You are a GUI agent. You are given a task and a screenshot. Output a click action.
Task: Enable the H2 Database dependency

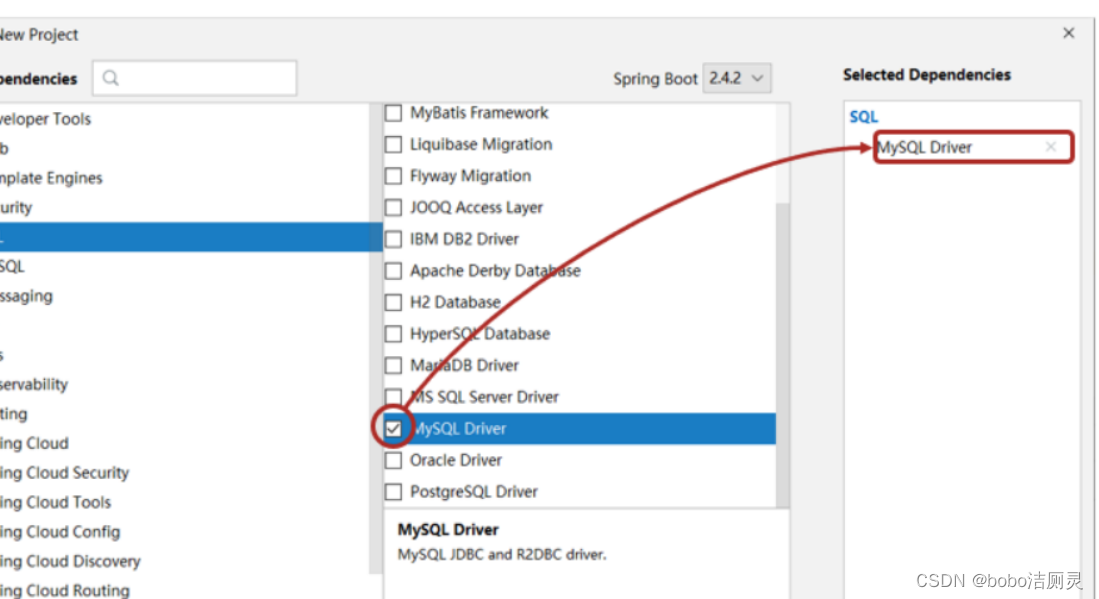point(393,302)
